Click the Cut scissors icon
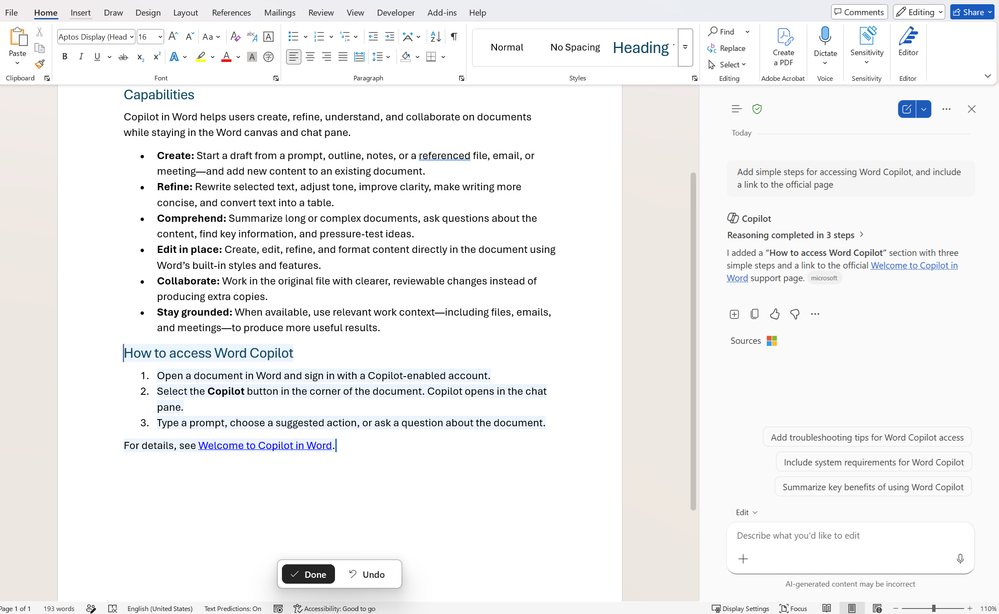The height and width of the screenshot is (614, 999). pyautogui.click(x=40, y=32)
